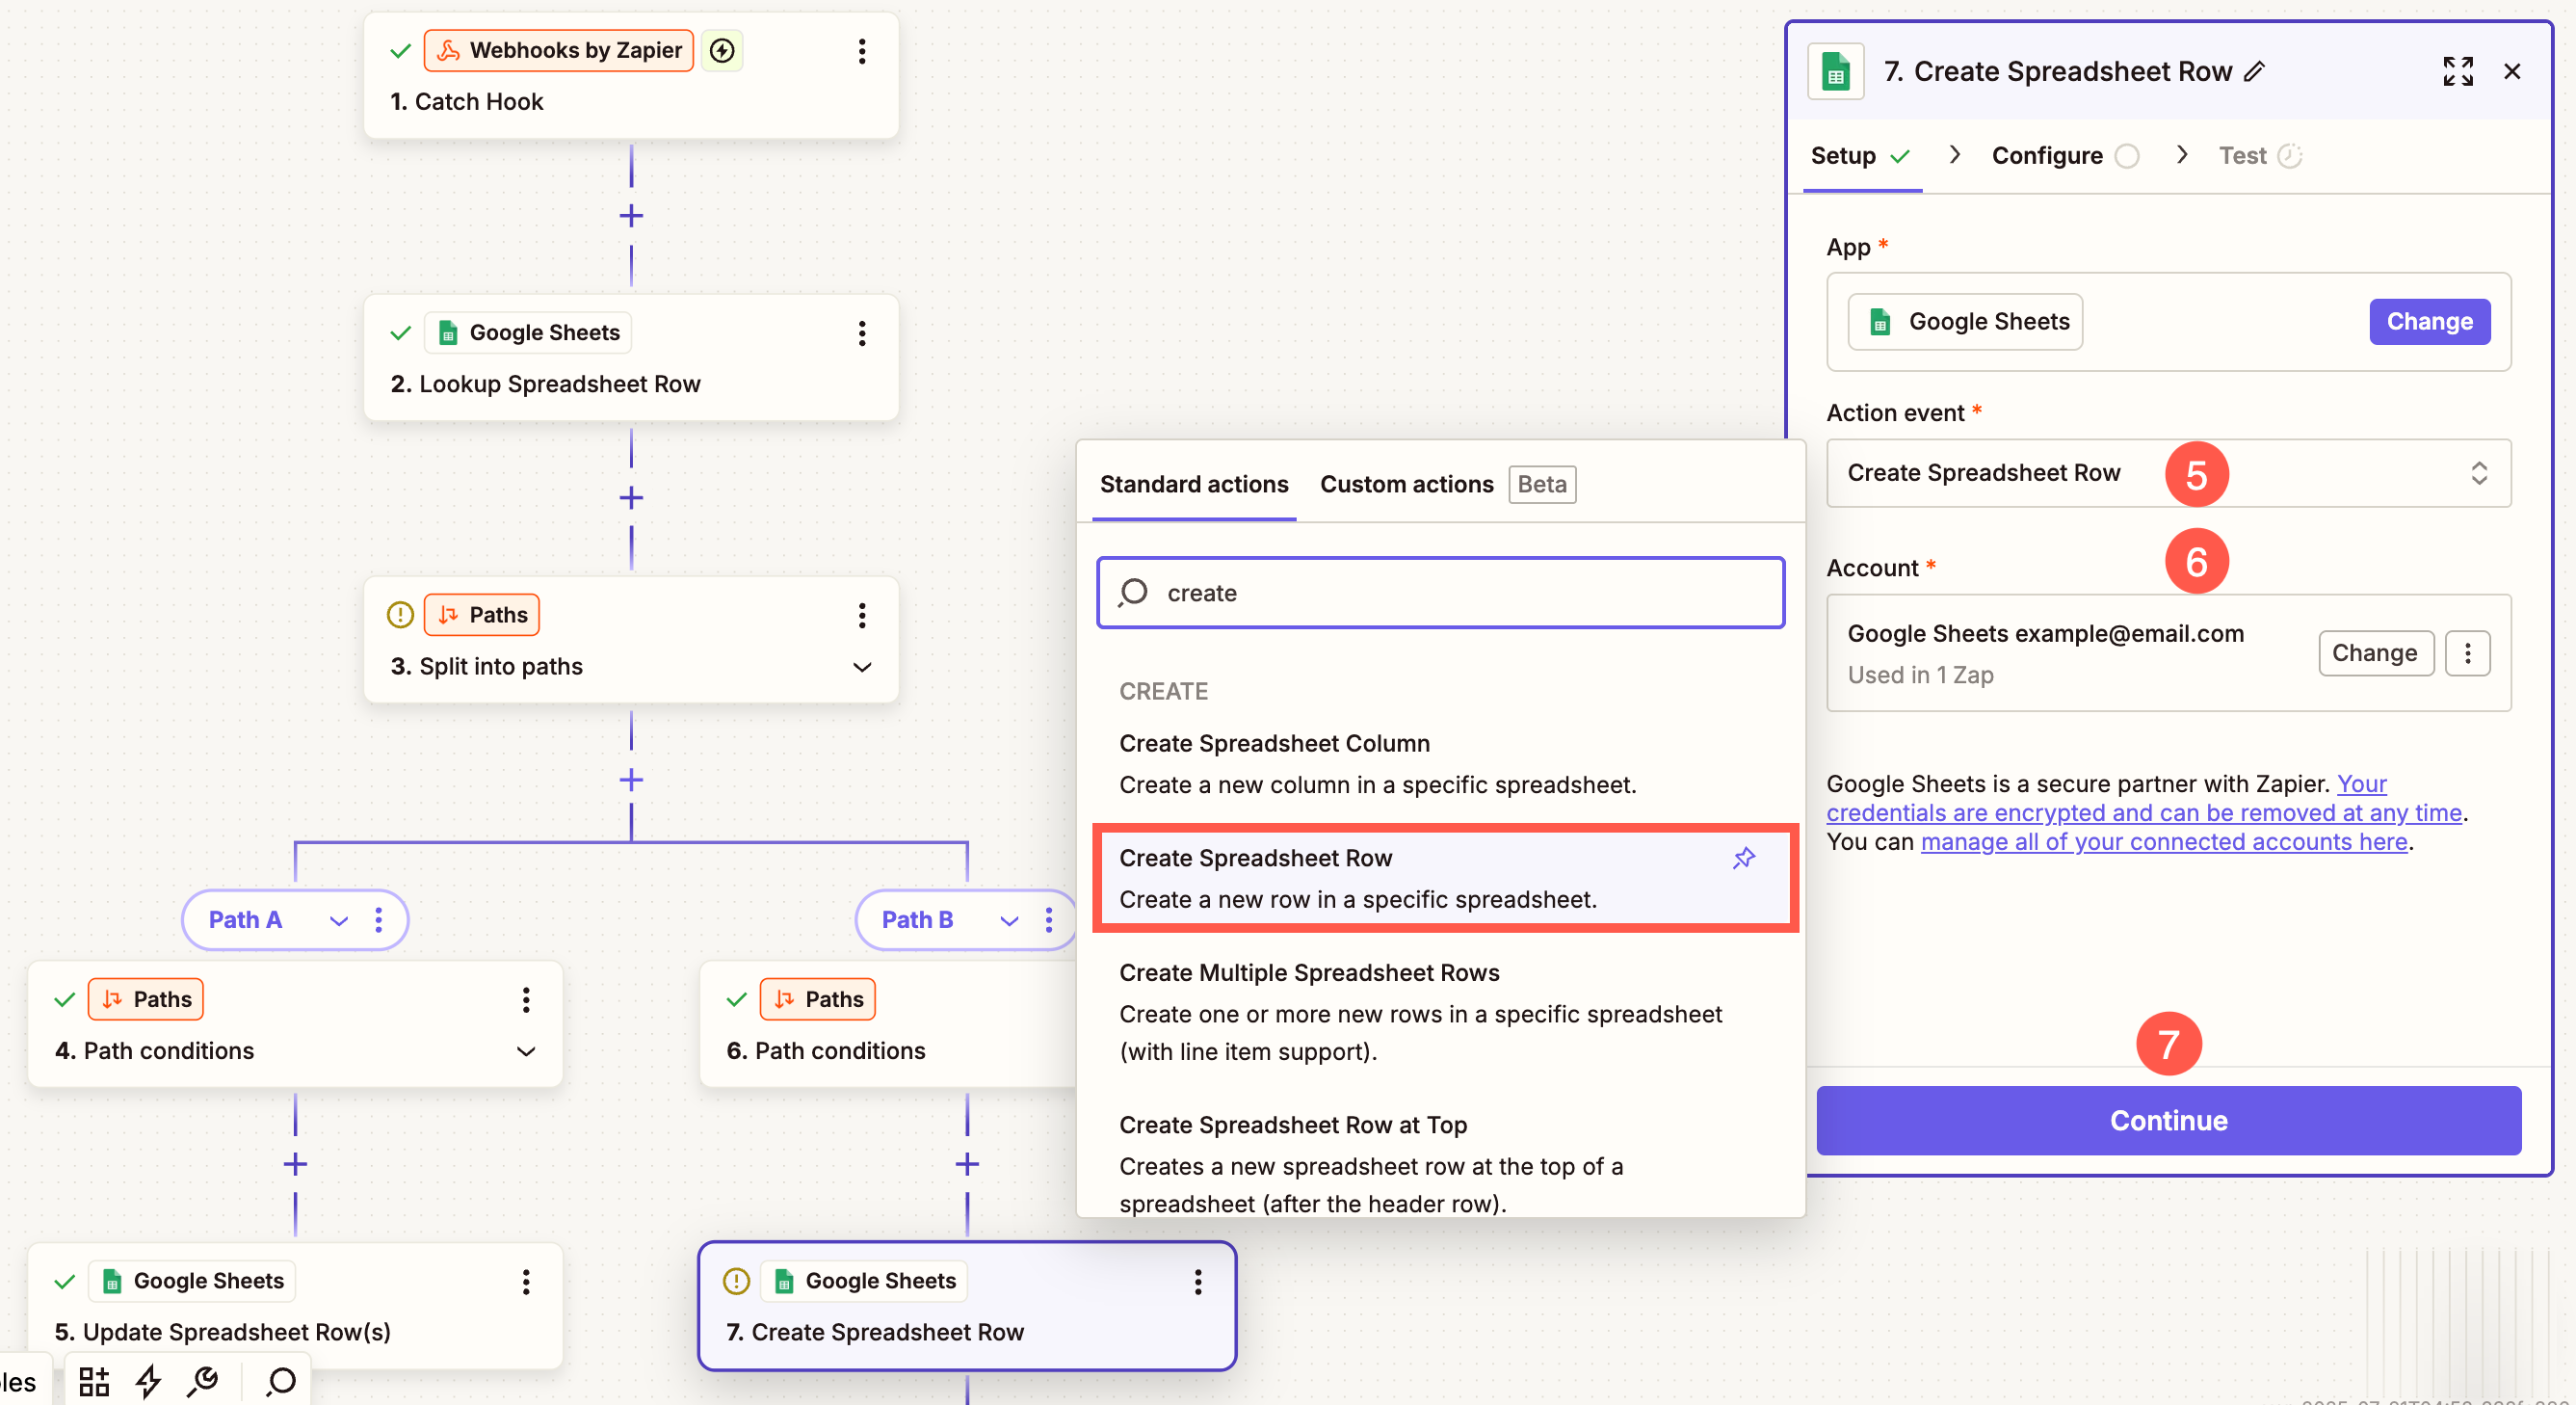Expand Path A dropdown chevron
The image size is (2576, 1405).
[339, 920]
